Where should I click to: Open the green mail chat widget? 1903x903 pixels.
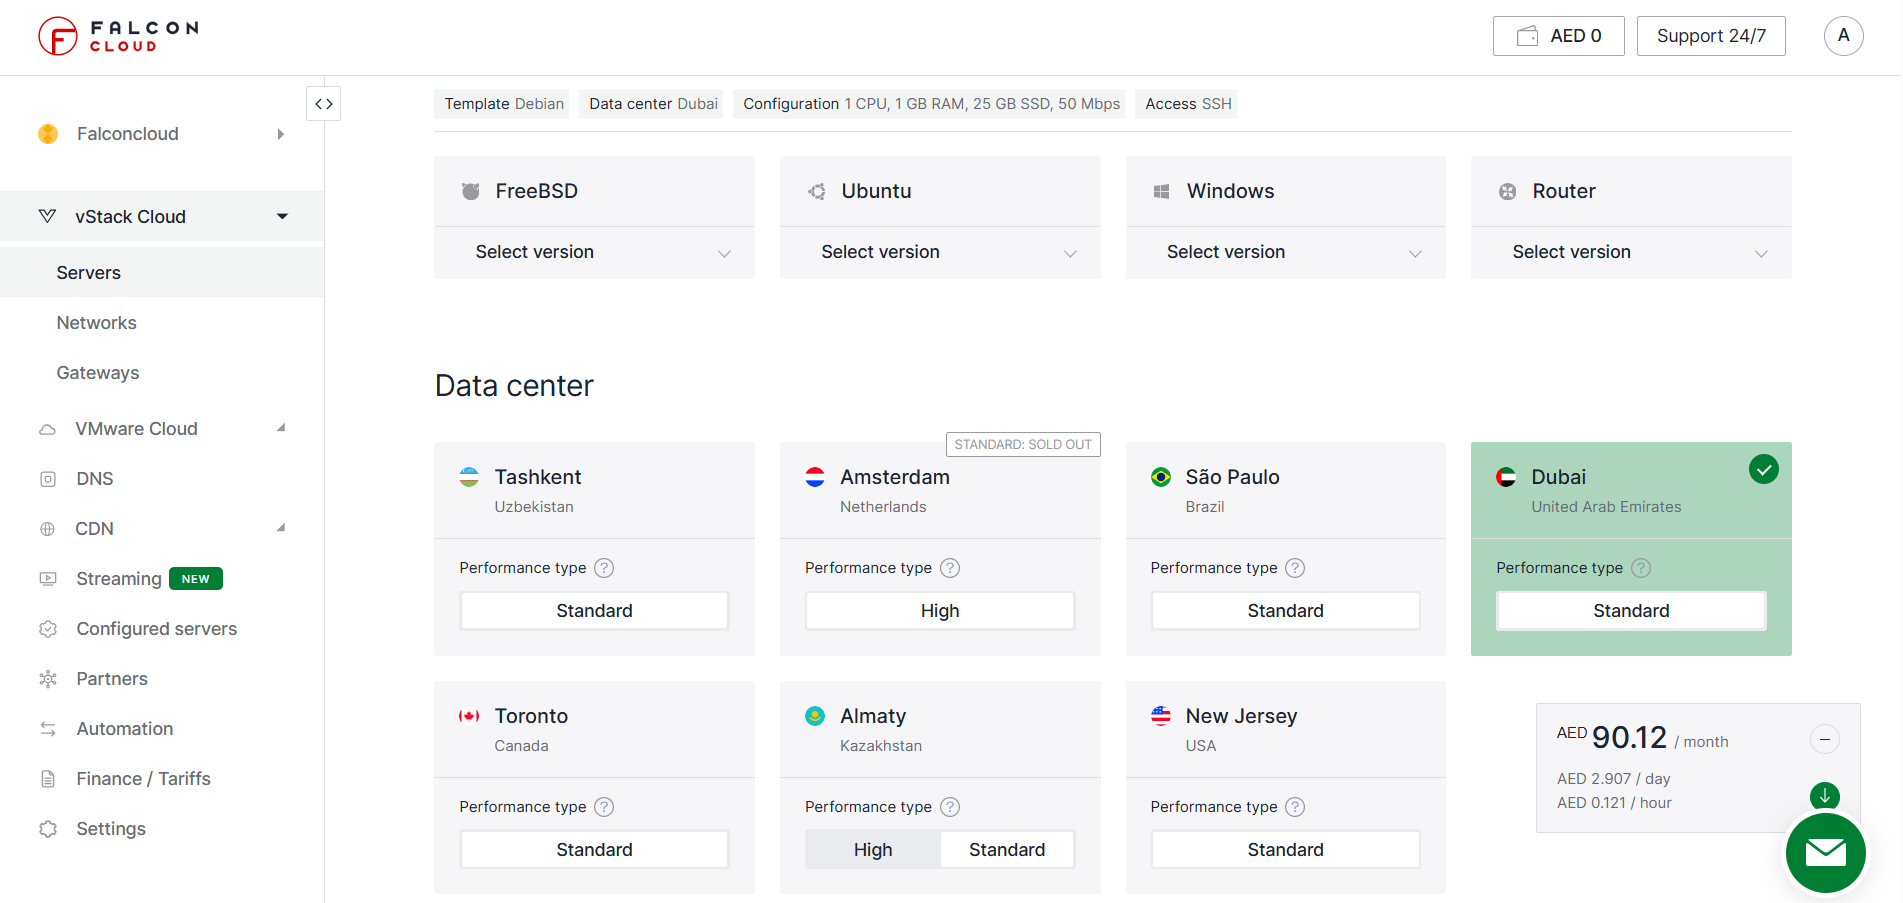[x=1825, y=853]
